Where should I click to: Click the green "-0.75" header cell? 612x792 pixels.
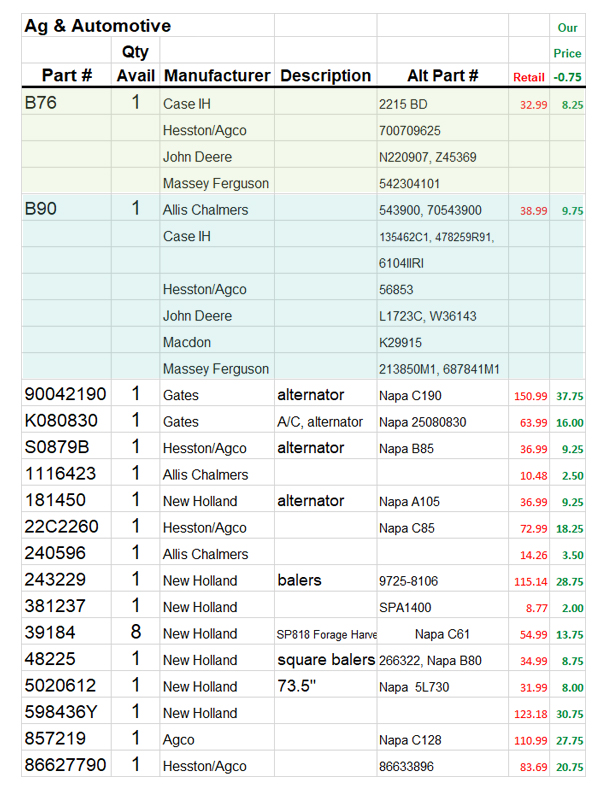568,77
